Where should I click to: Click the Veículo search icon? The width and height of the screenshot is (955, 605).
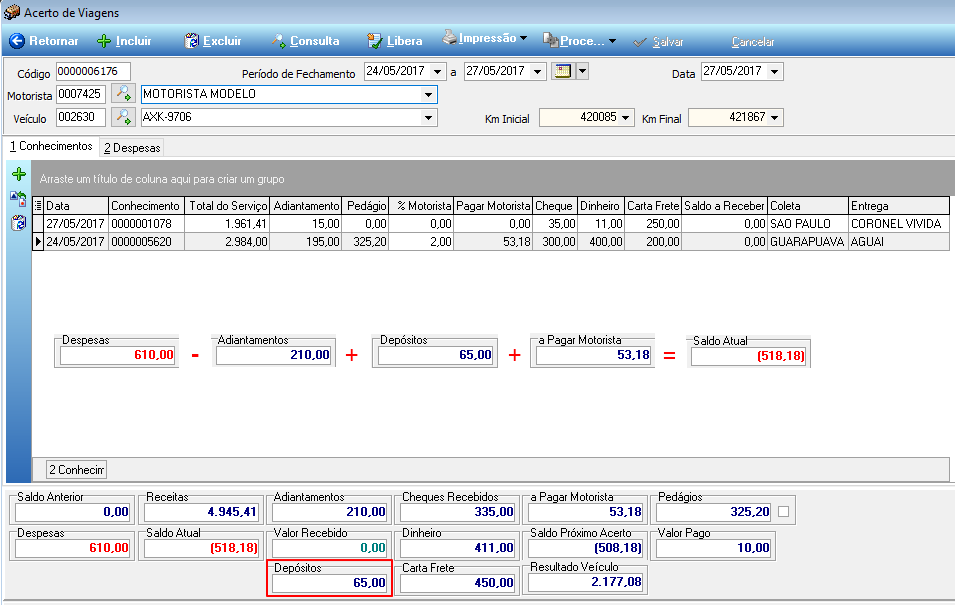pyautogui.click(x=124, y=116)
